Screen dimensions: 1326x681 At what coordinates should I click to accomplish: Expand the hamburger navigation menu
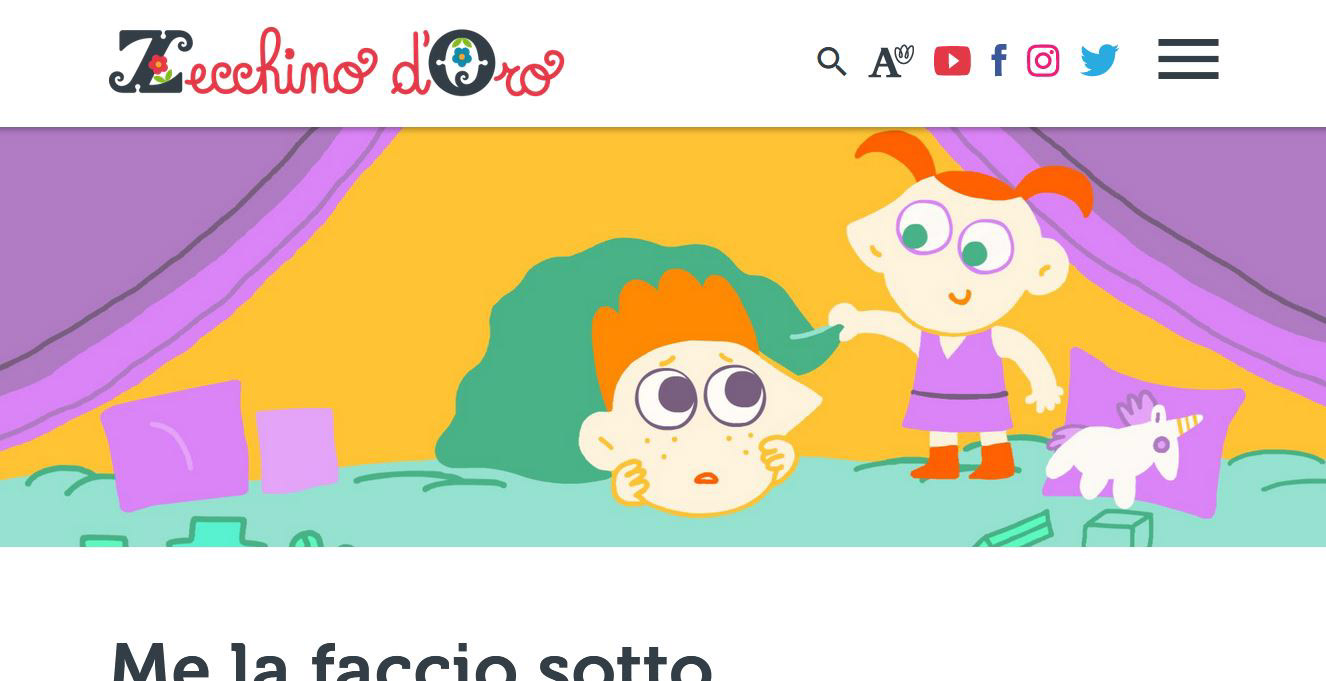(x=1188, y=59)
